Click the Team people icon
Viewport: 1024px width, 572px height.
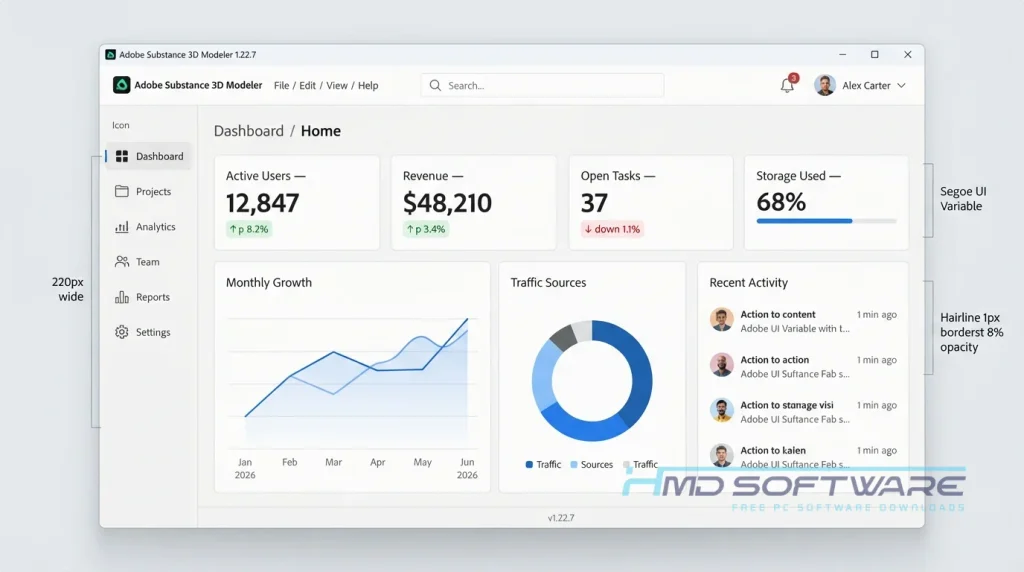pos(121,262)
